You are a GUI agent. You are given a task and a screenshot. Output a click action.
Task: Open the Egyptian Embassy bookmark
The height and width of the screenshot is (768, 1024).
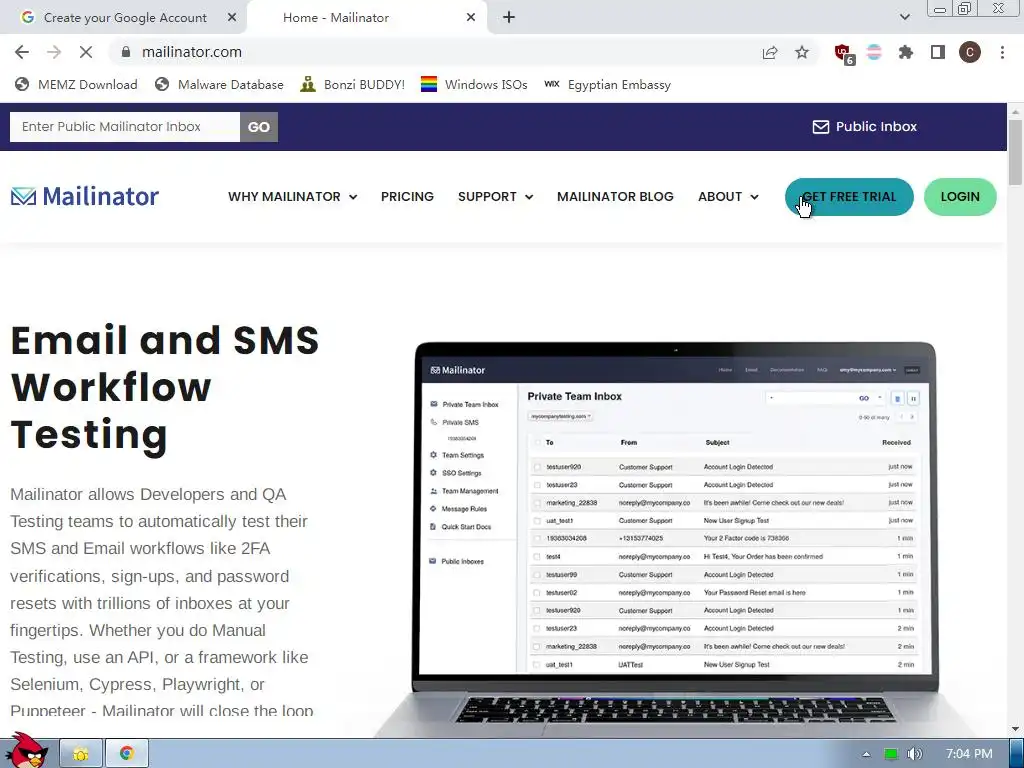click(607, 85)
